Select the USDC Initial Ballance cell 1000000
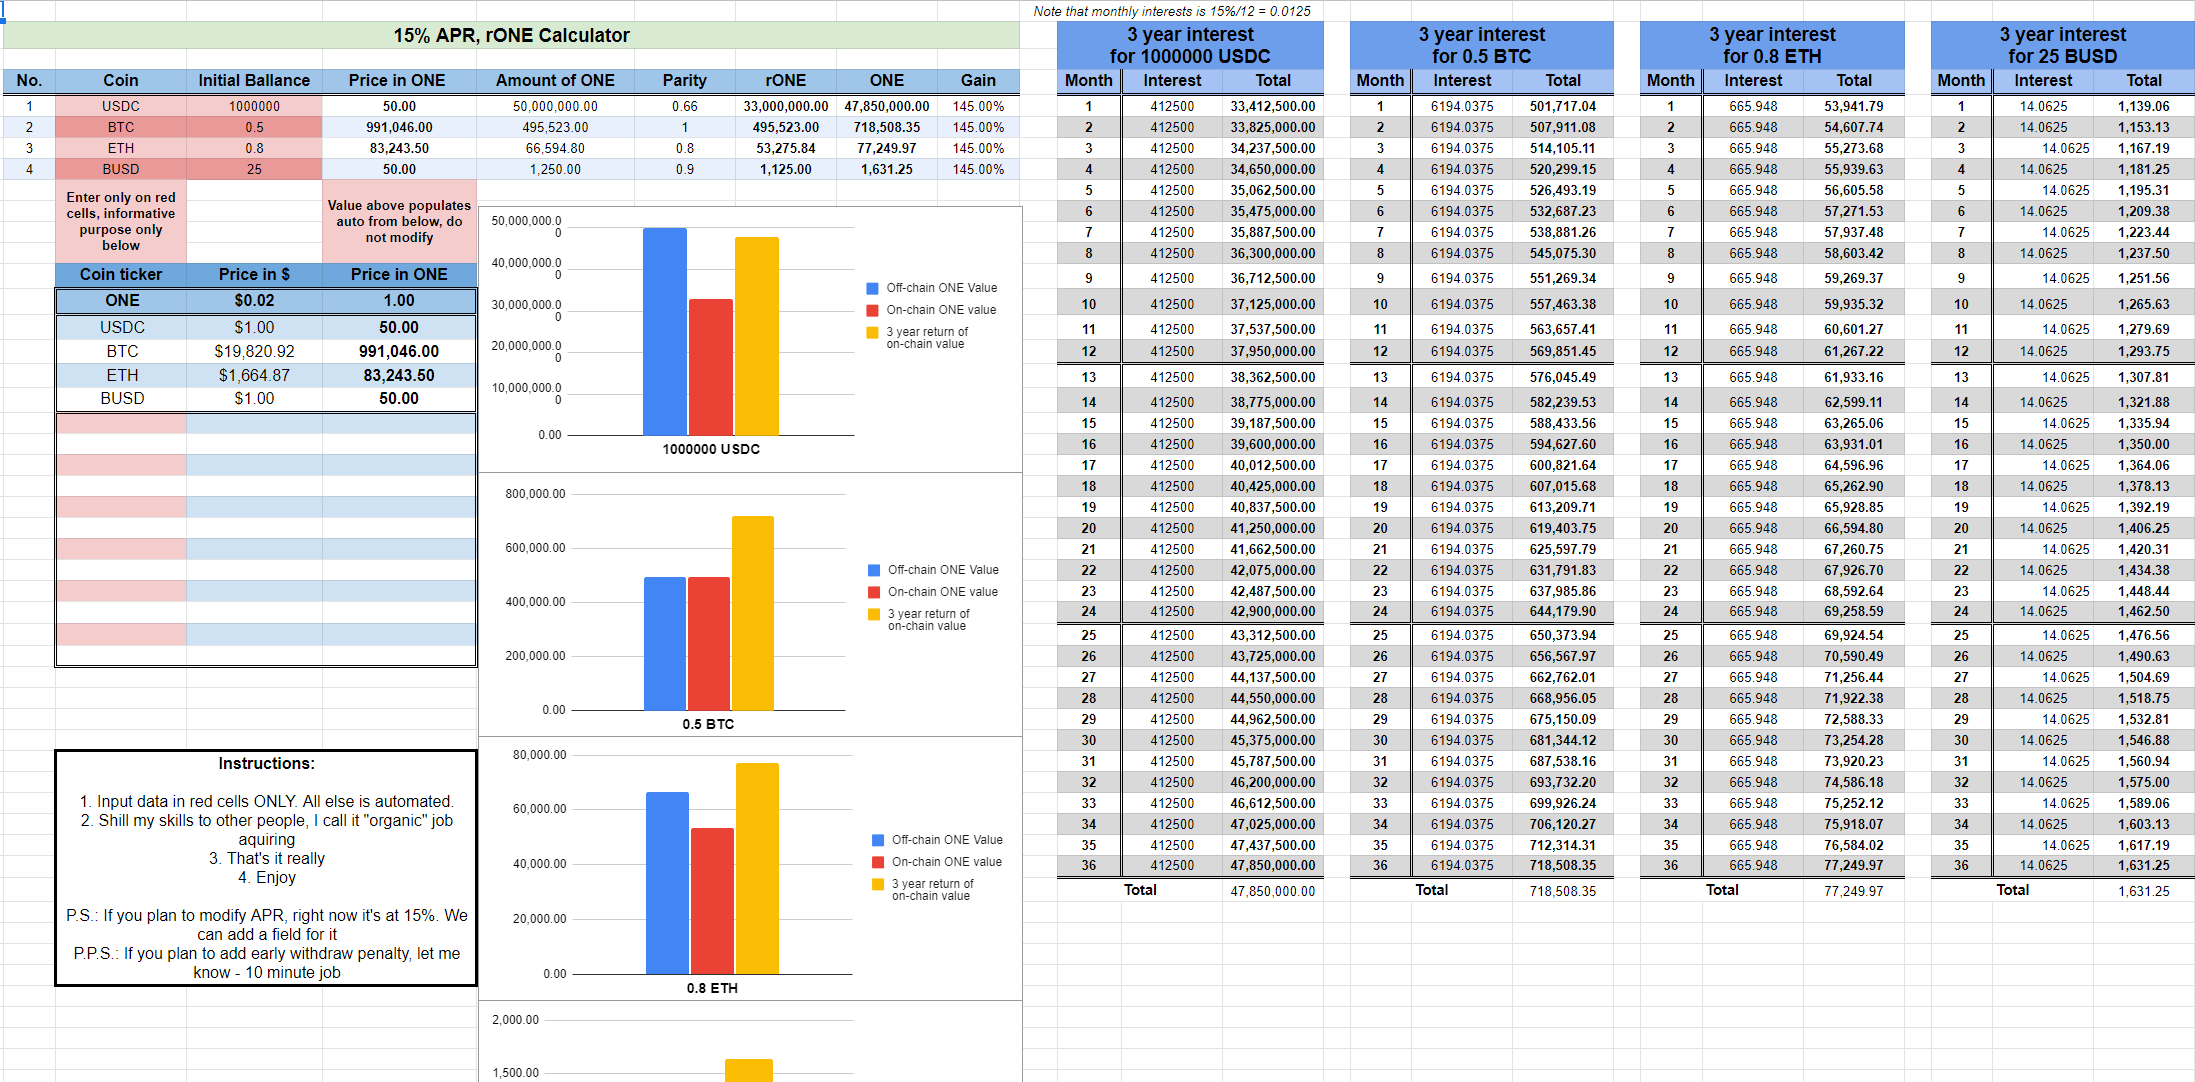Viewport: 2195px width, 1082px height. tap(254, 106)
